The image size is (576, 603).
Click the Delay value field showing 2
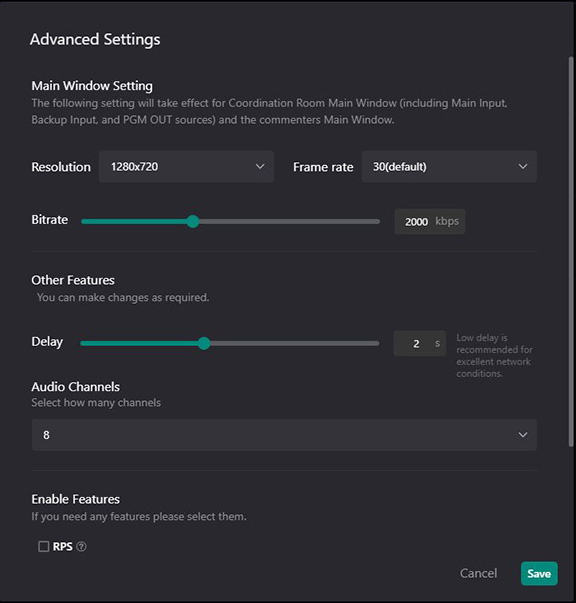[x=420, y=343]
